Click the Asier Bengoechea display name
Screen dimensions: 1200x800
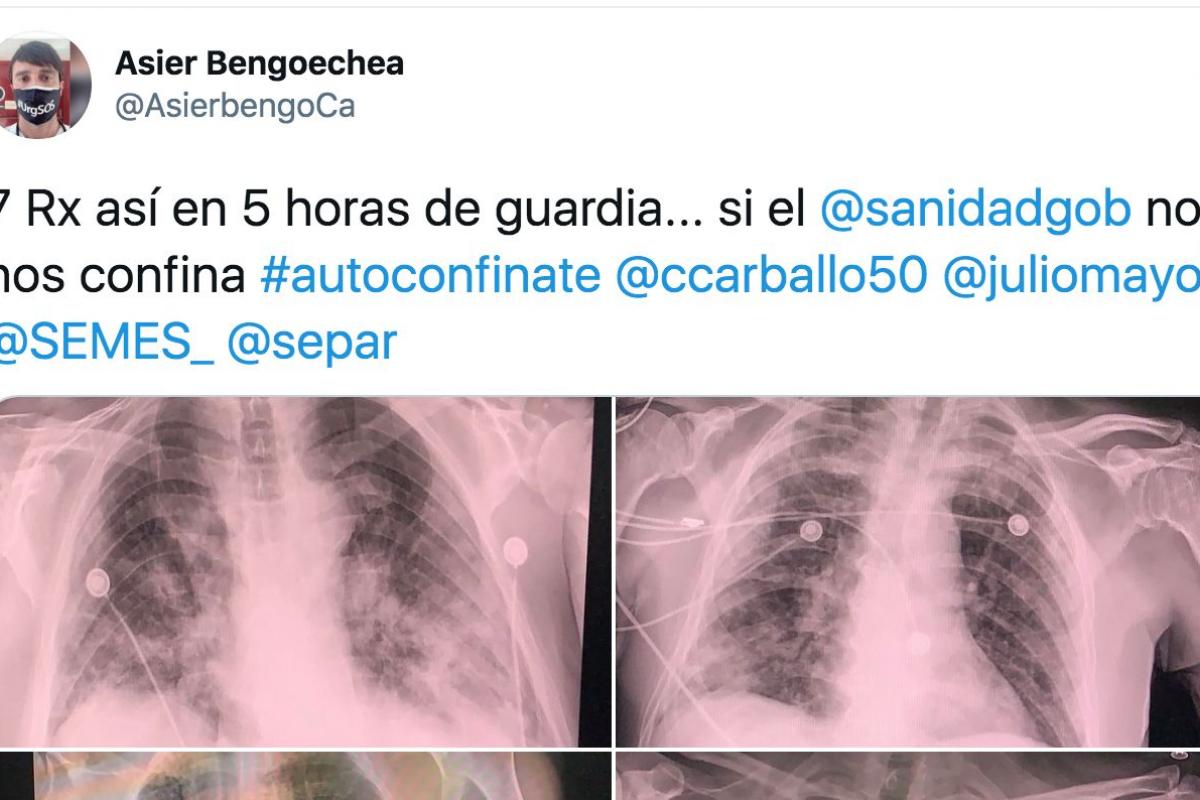click(260, 64)
